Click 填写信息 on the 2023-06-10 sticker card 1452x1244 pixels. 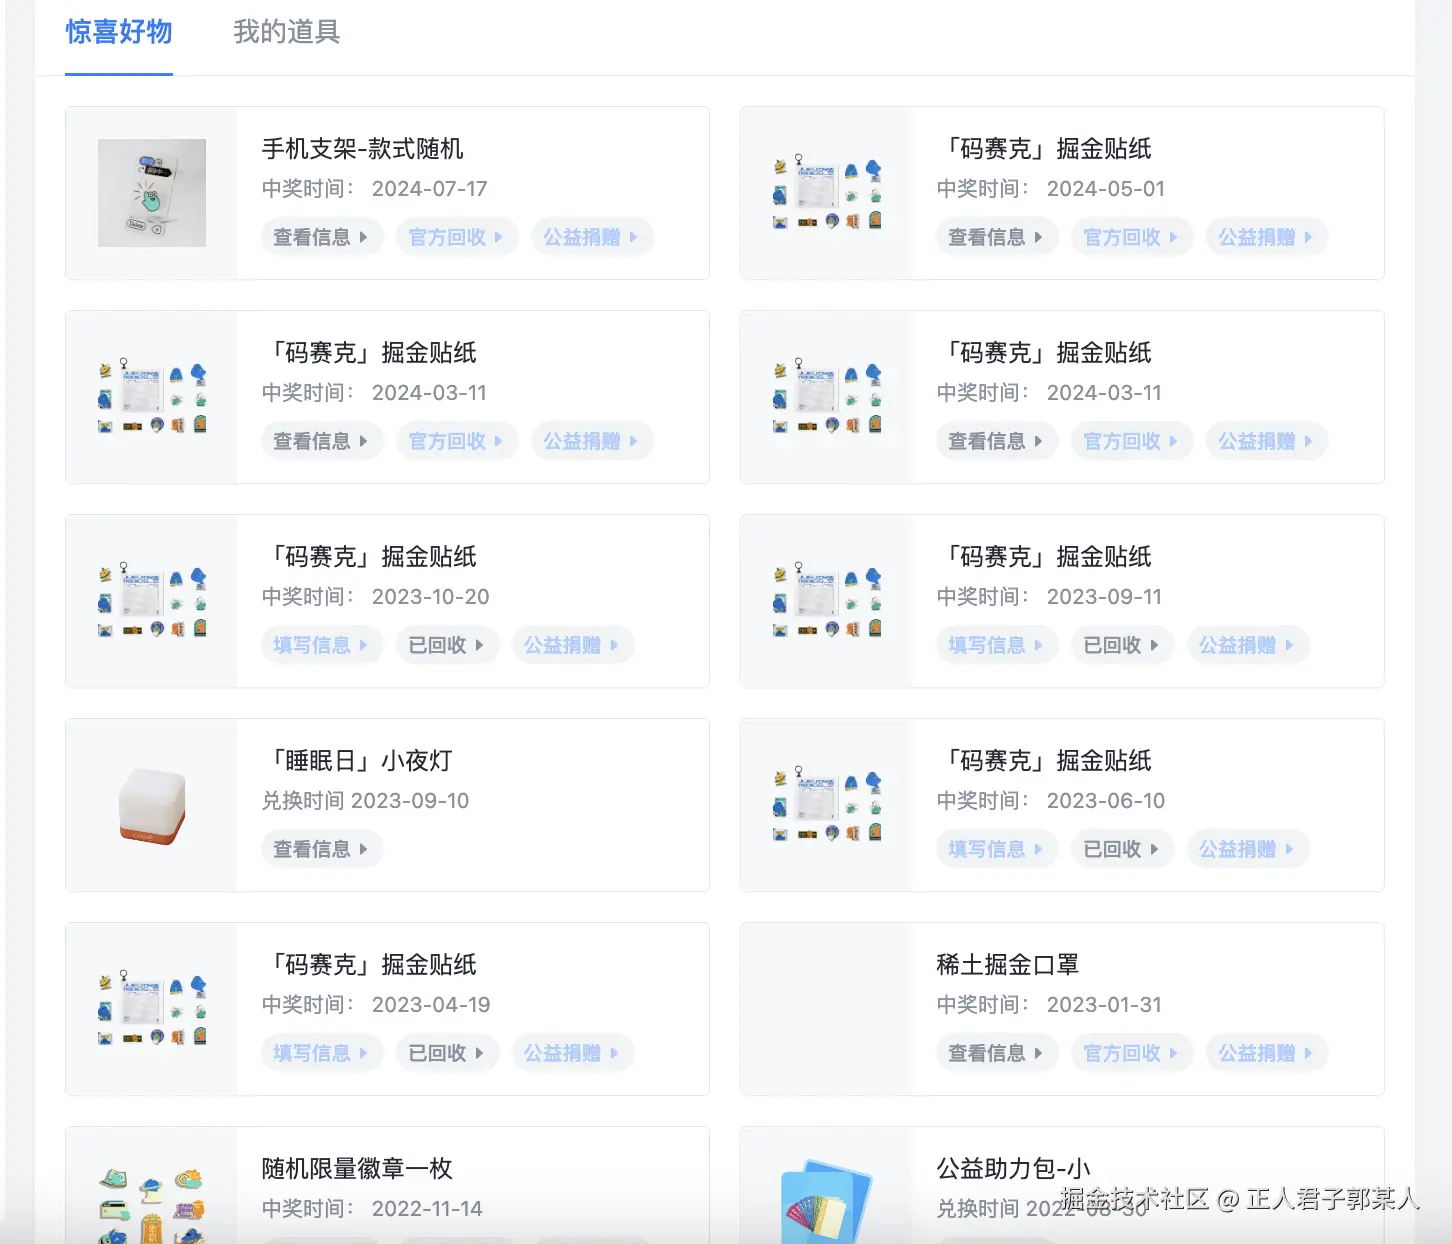pos(996,849)
